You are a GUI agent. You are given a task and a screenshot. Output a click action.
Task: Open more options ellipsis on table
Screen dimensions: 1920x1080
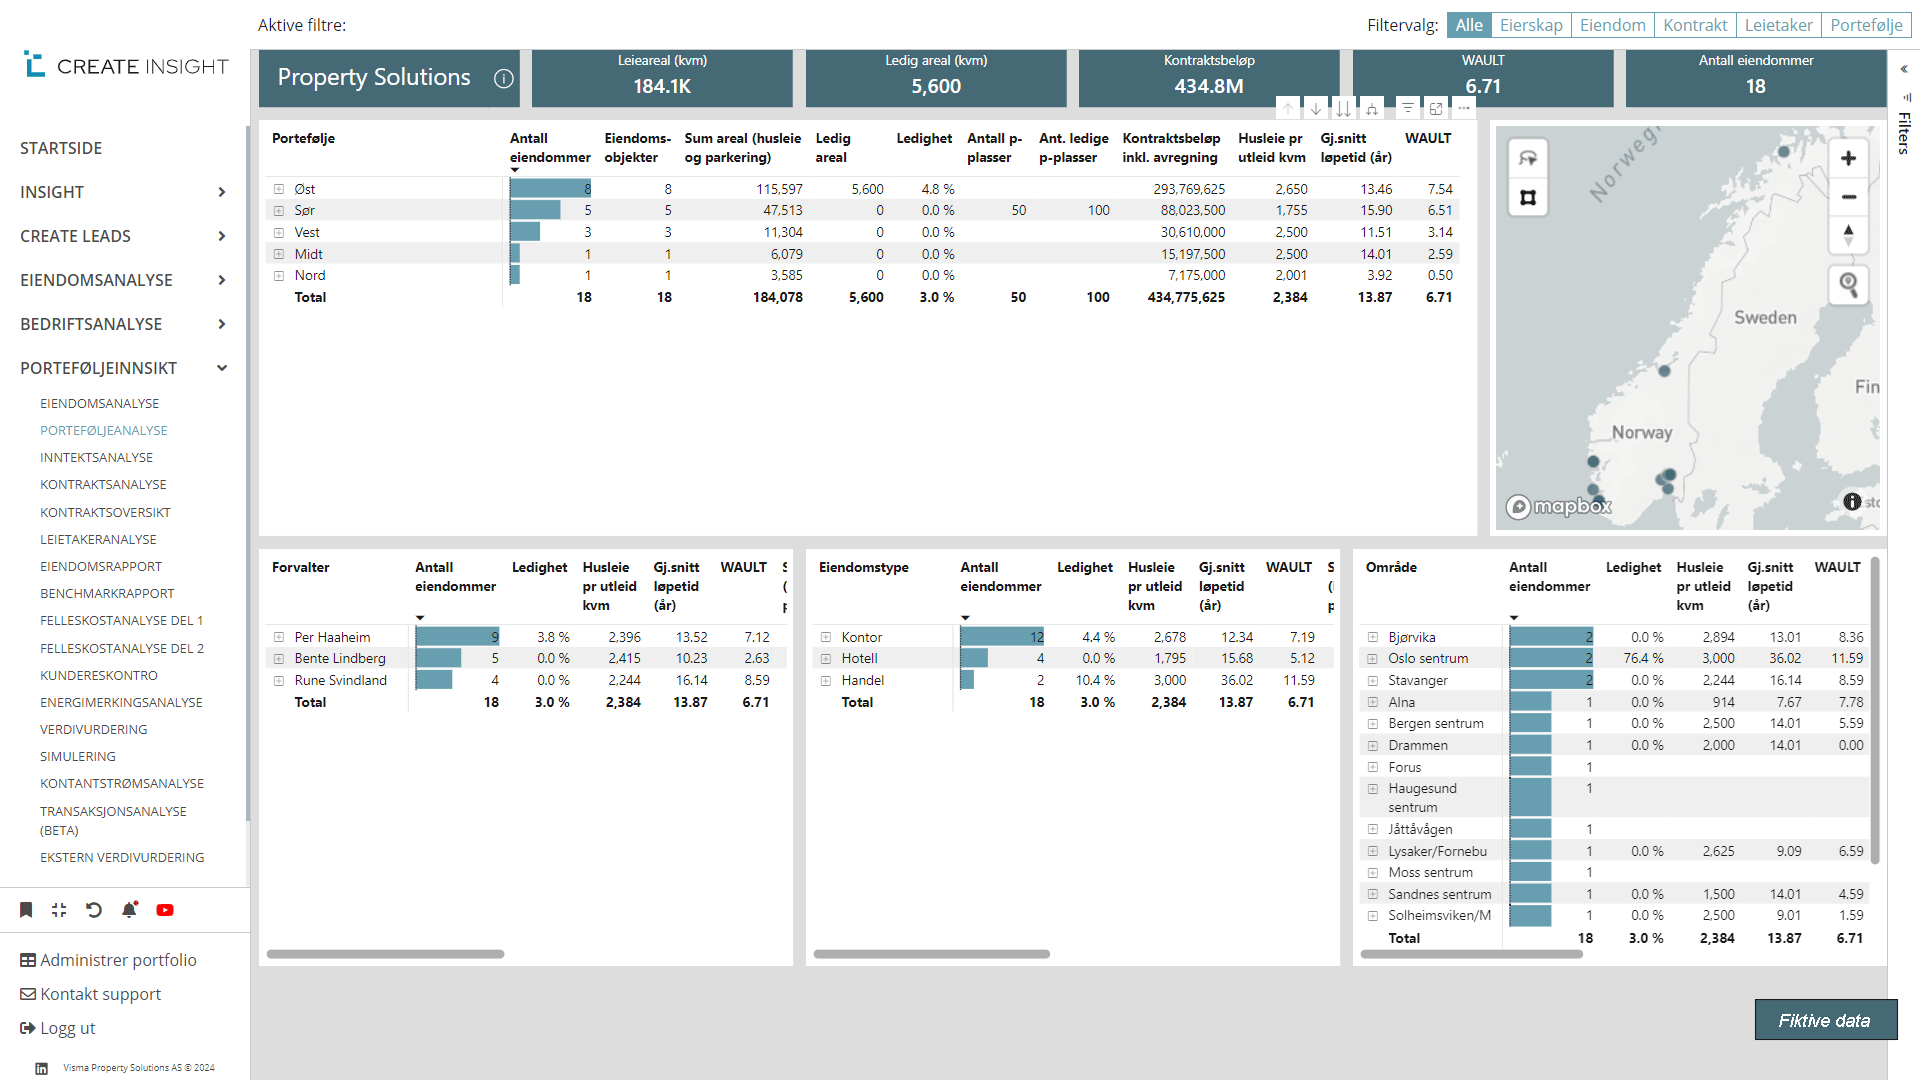[x=1464, y=108]
